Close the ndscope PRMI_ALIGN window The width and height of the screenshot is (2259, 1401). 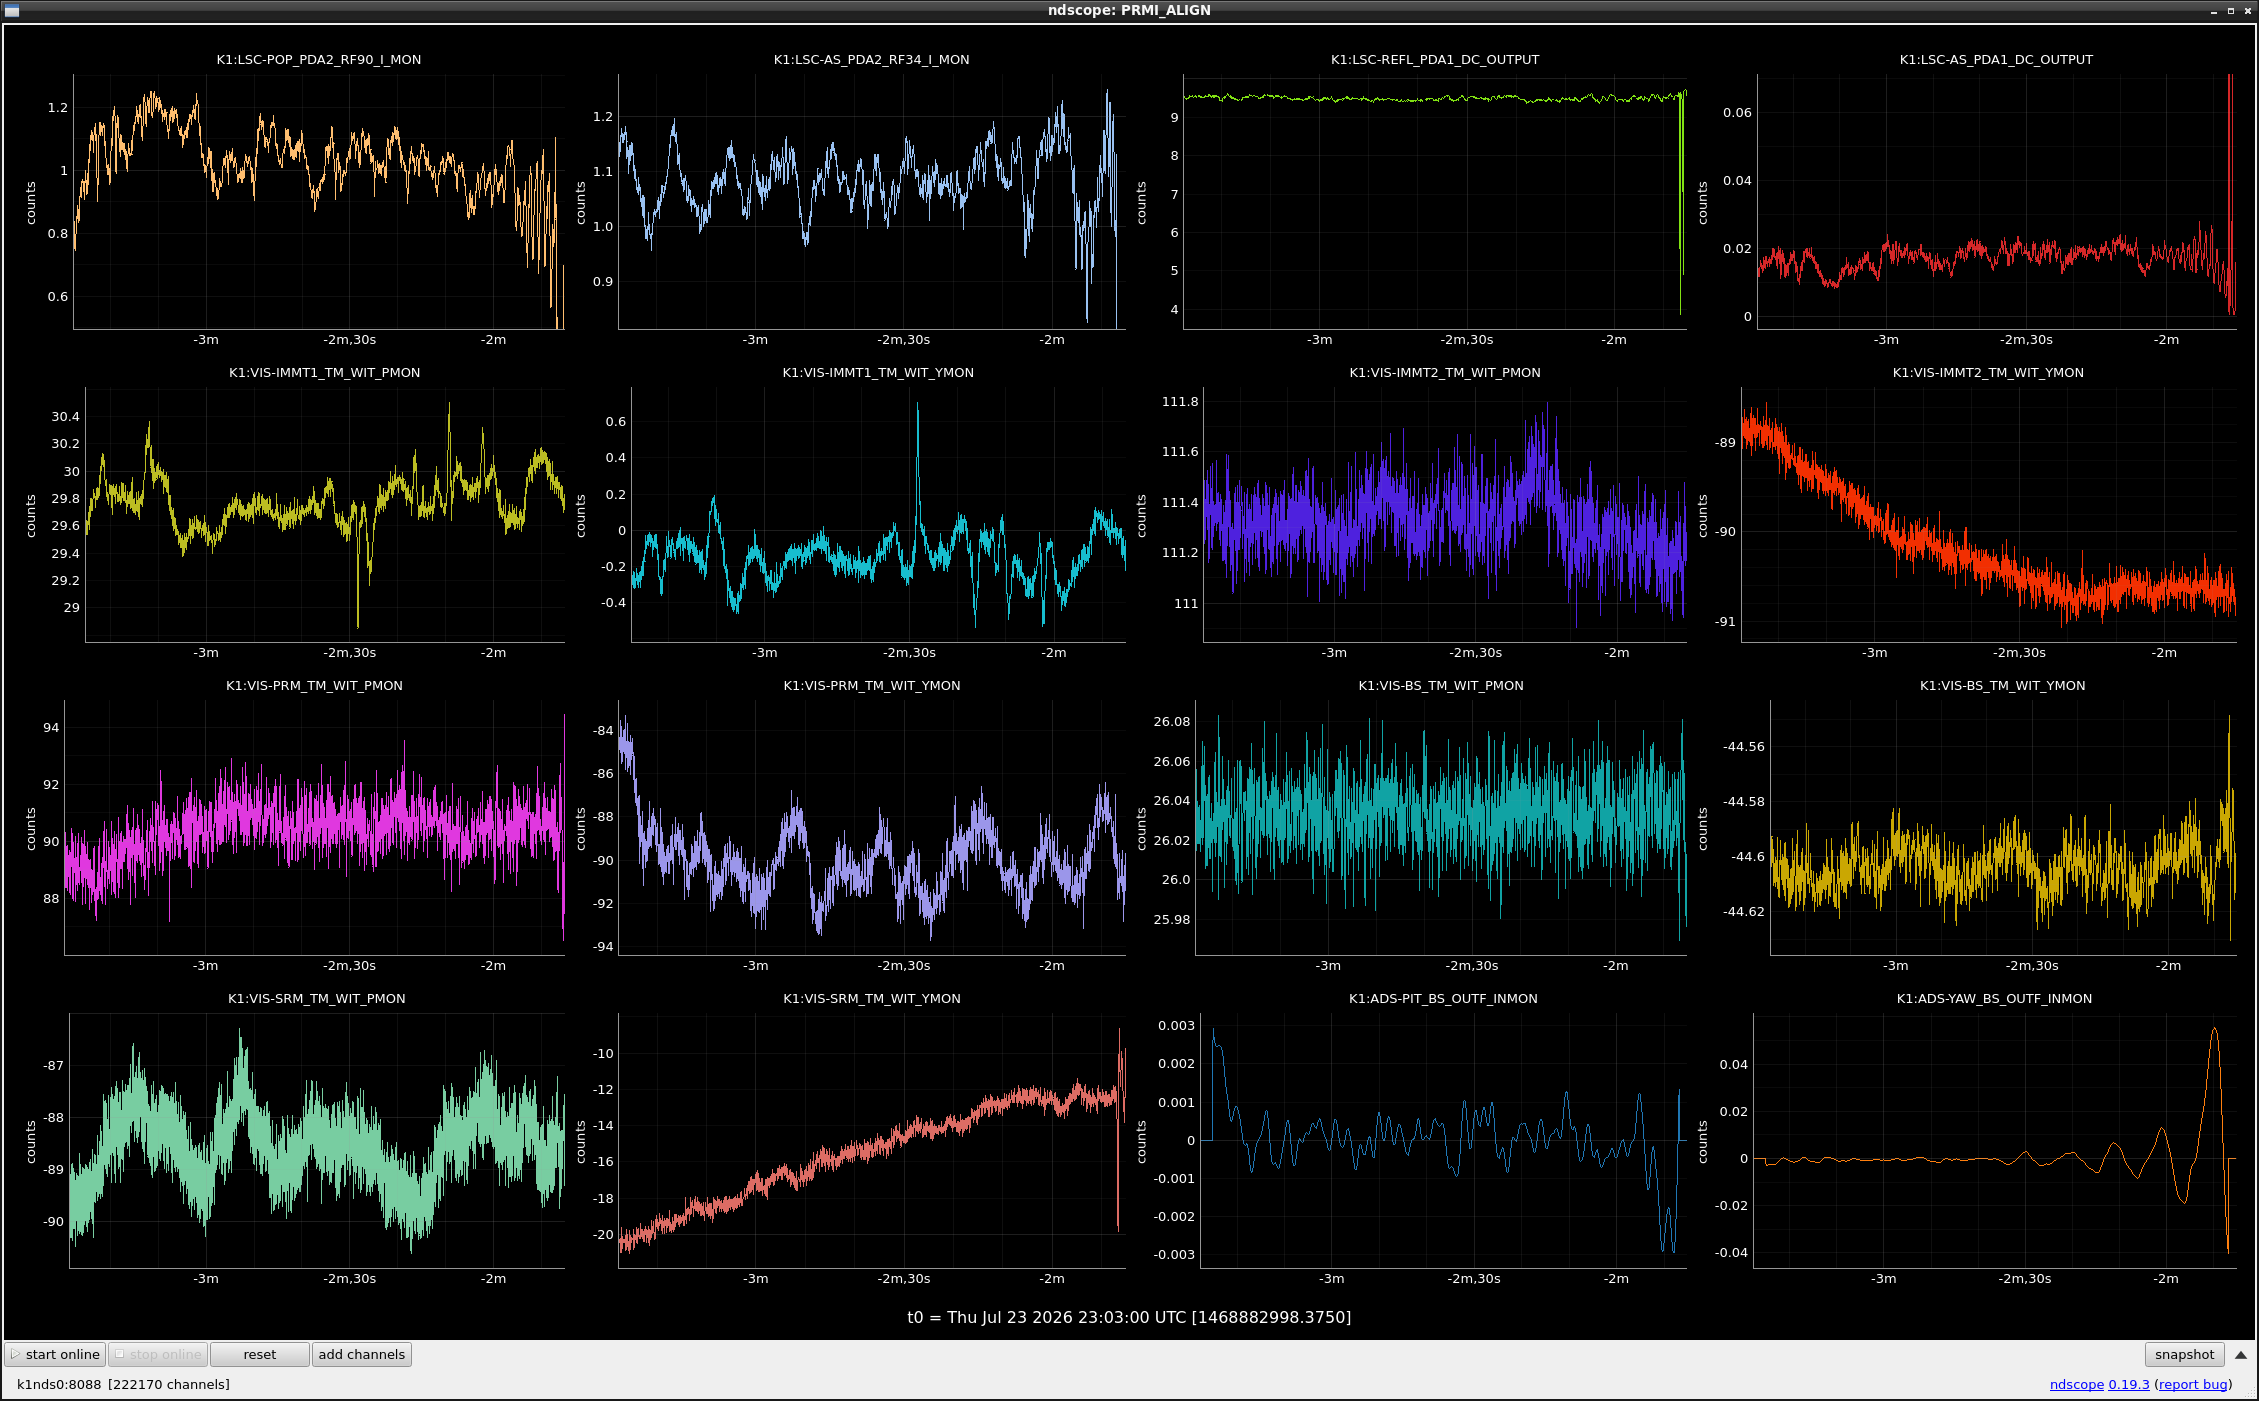pyautogui.click(x=2247, y=11)
